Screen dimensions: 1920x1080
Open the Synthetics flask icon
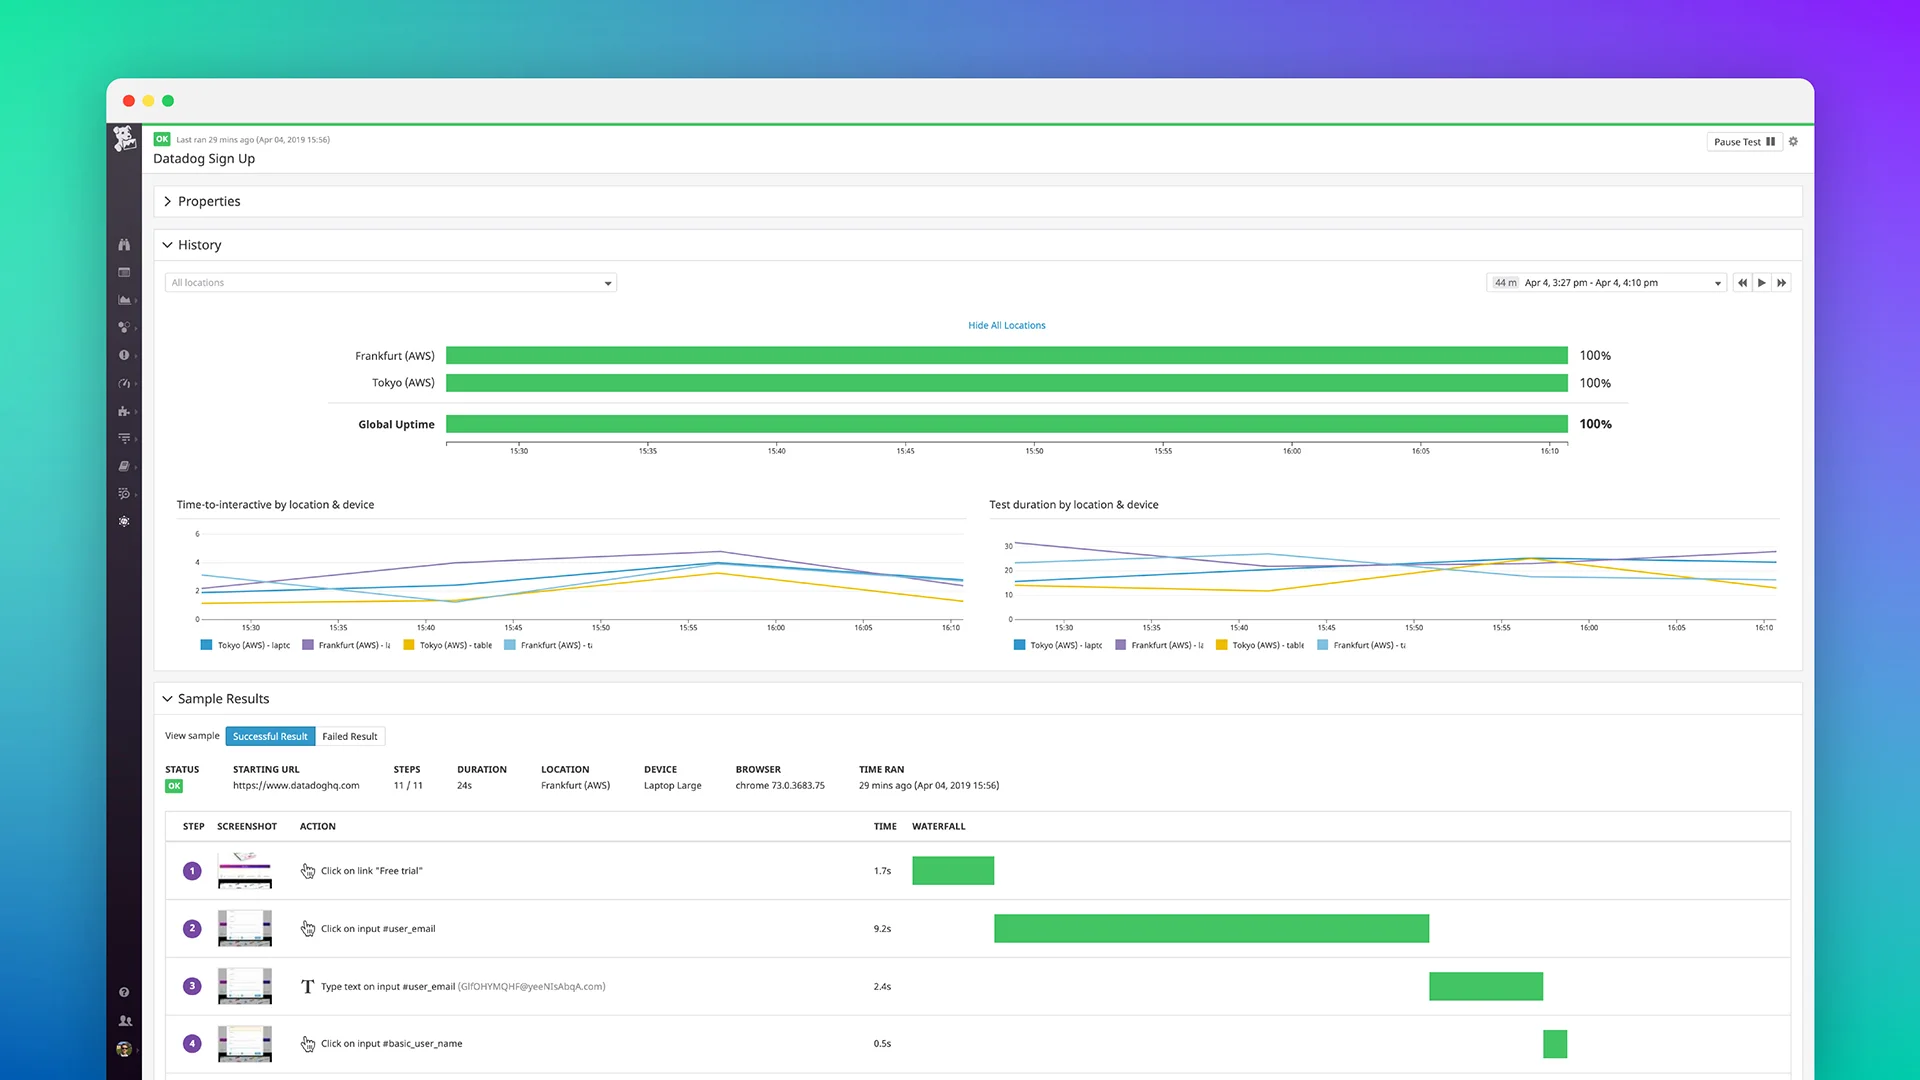click(124, 521)
